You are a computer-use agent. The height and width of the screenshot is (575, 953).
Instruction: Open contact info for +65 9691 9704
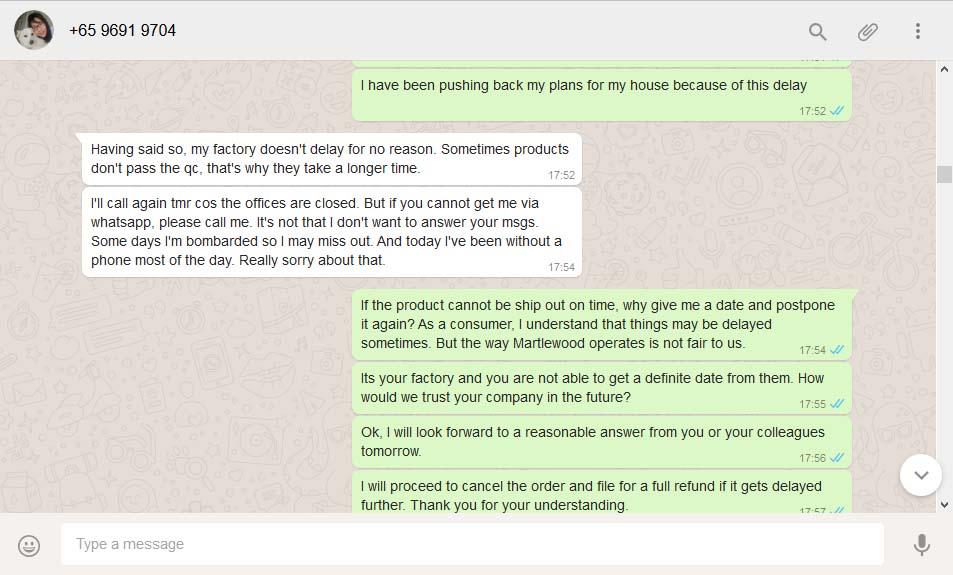click(122, 30)
